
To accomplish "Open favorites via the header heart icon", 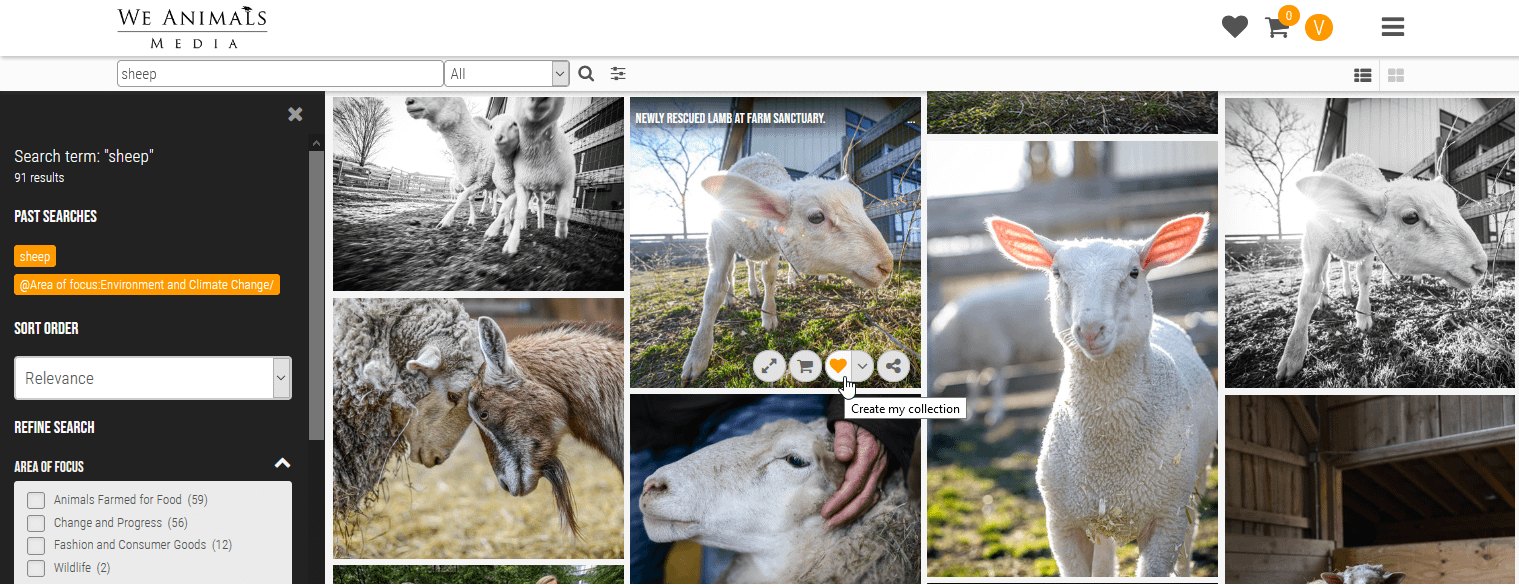I will [x=1235, y=27].
